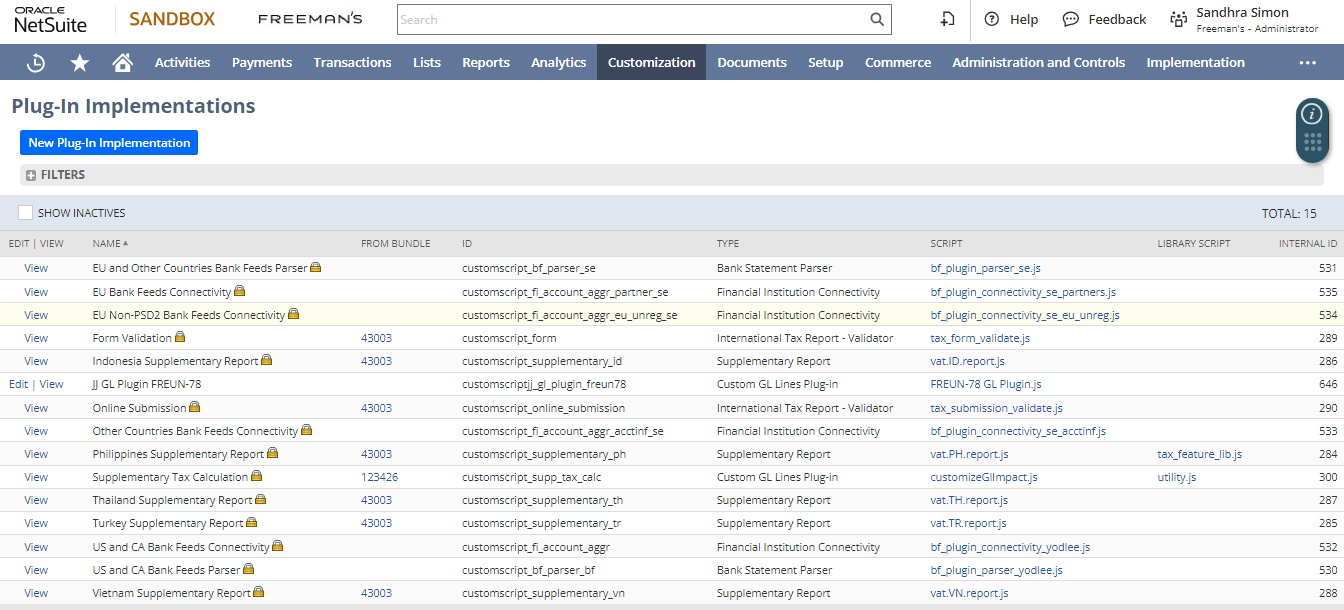The width and height of the screenshot is (1344, 610).
Task: Click the round info icon
Action: [1311, 113]
